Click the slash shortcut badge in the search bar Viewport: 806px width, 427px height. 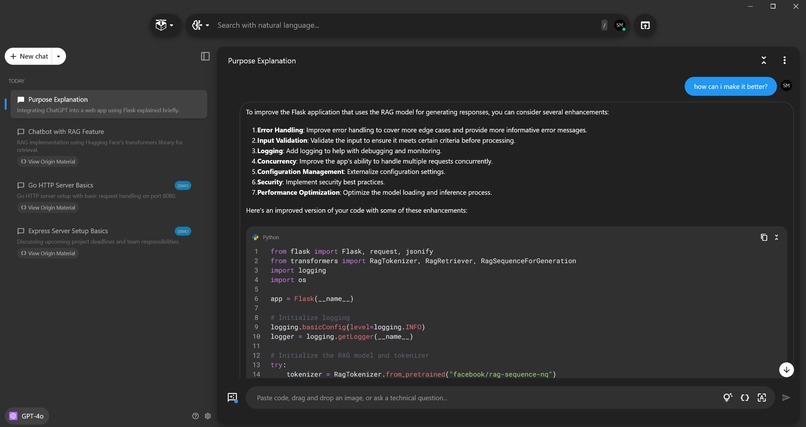[604, 25]
